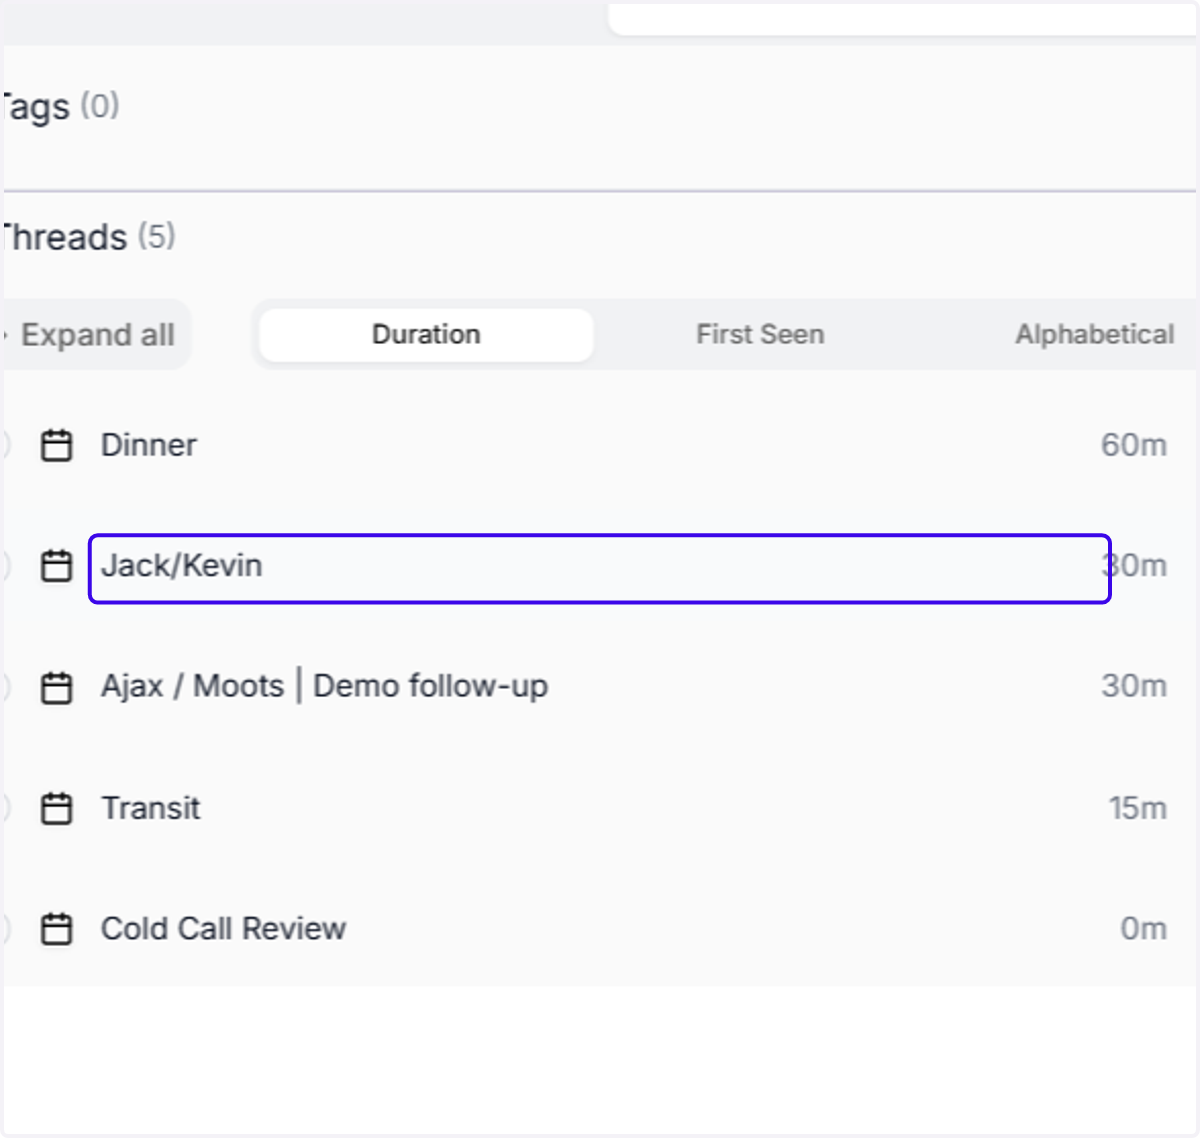Open Ajax / Moots Demo follow-up thread
This screenshot has width=1200, height=1138.
[324, 687]
